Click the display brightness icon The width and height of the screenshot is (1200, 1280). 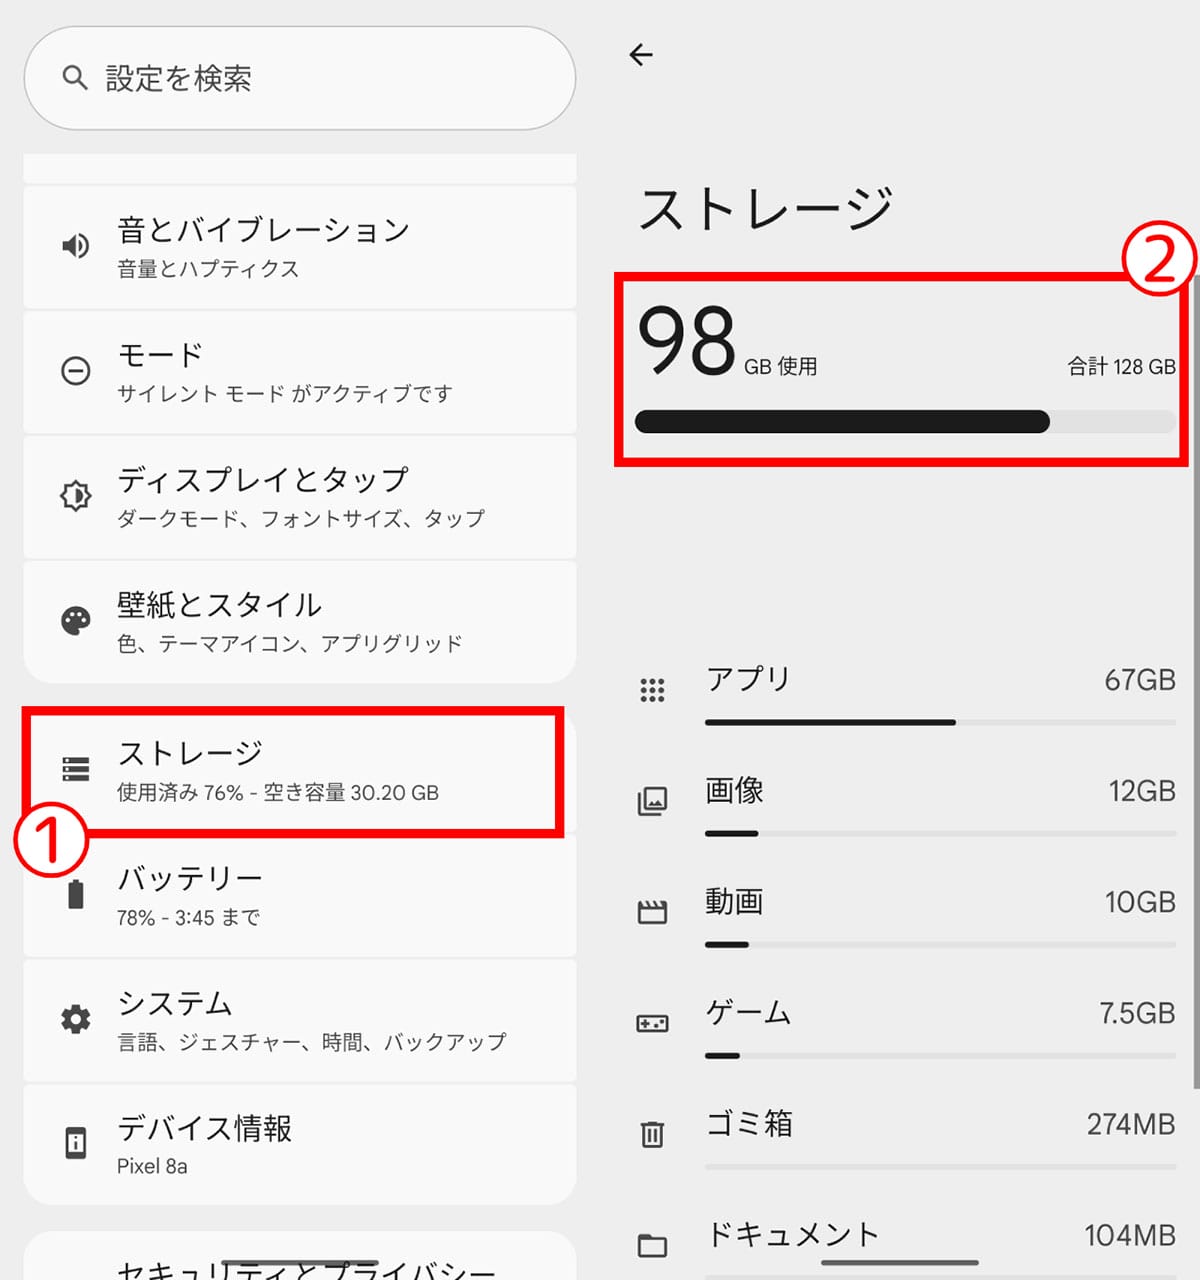tap(76, 496)
